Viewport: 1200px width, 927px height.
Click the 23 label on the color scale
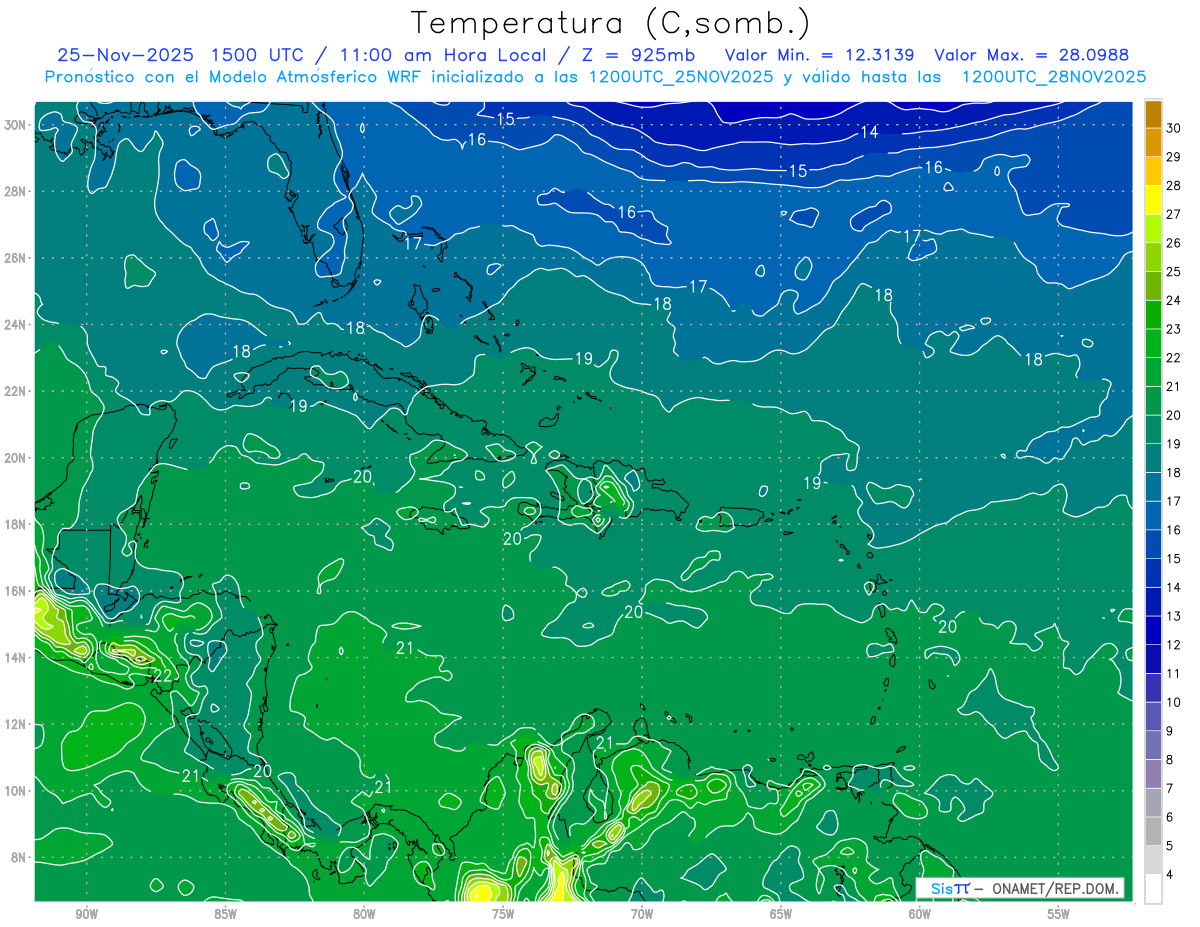point(1174,329)
